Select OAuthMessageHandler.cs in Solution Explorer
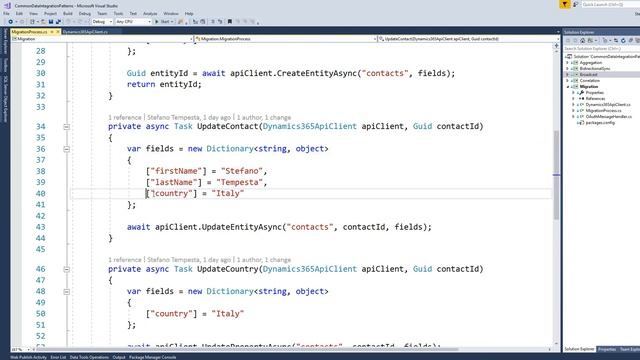 pyautogui.click(x=609, y=117)
